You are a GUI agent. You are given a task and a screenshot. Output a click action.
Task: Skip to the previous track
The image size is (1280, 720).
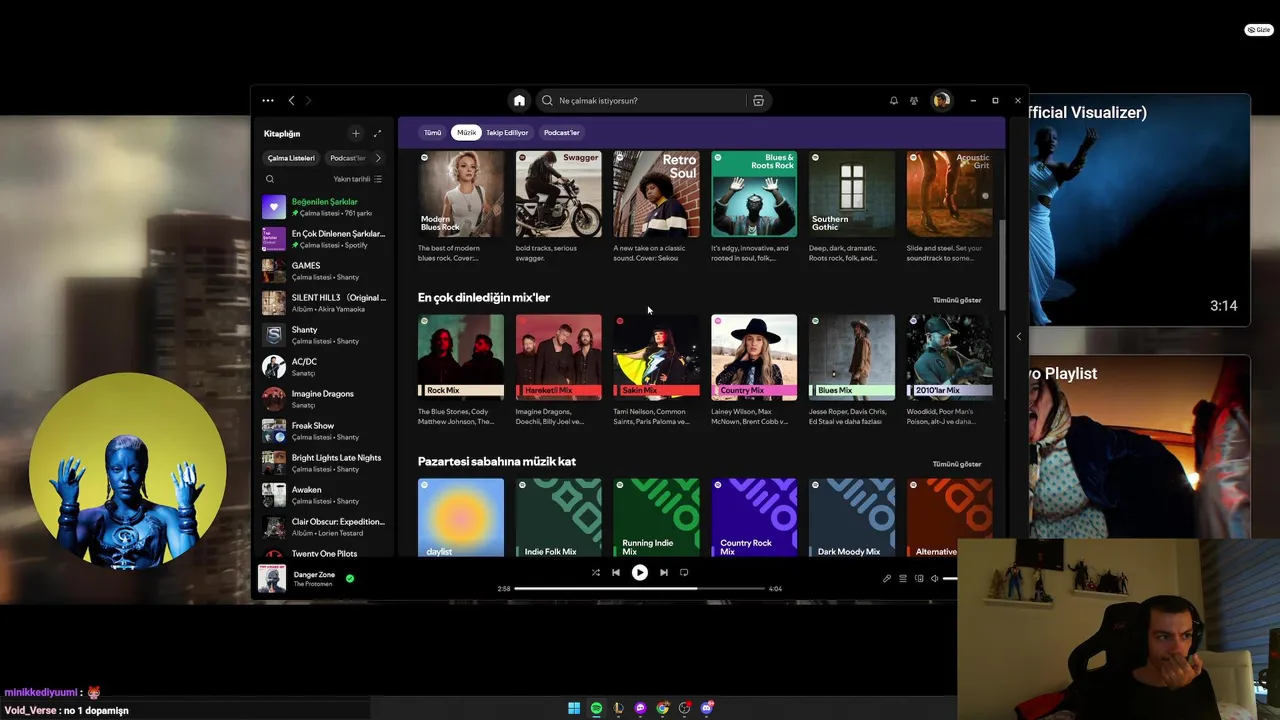[x=616, y=573]
